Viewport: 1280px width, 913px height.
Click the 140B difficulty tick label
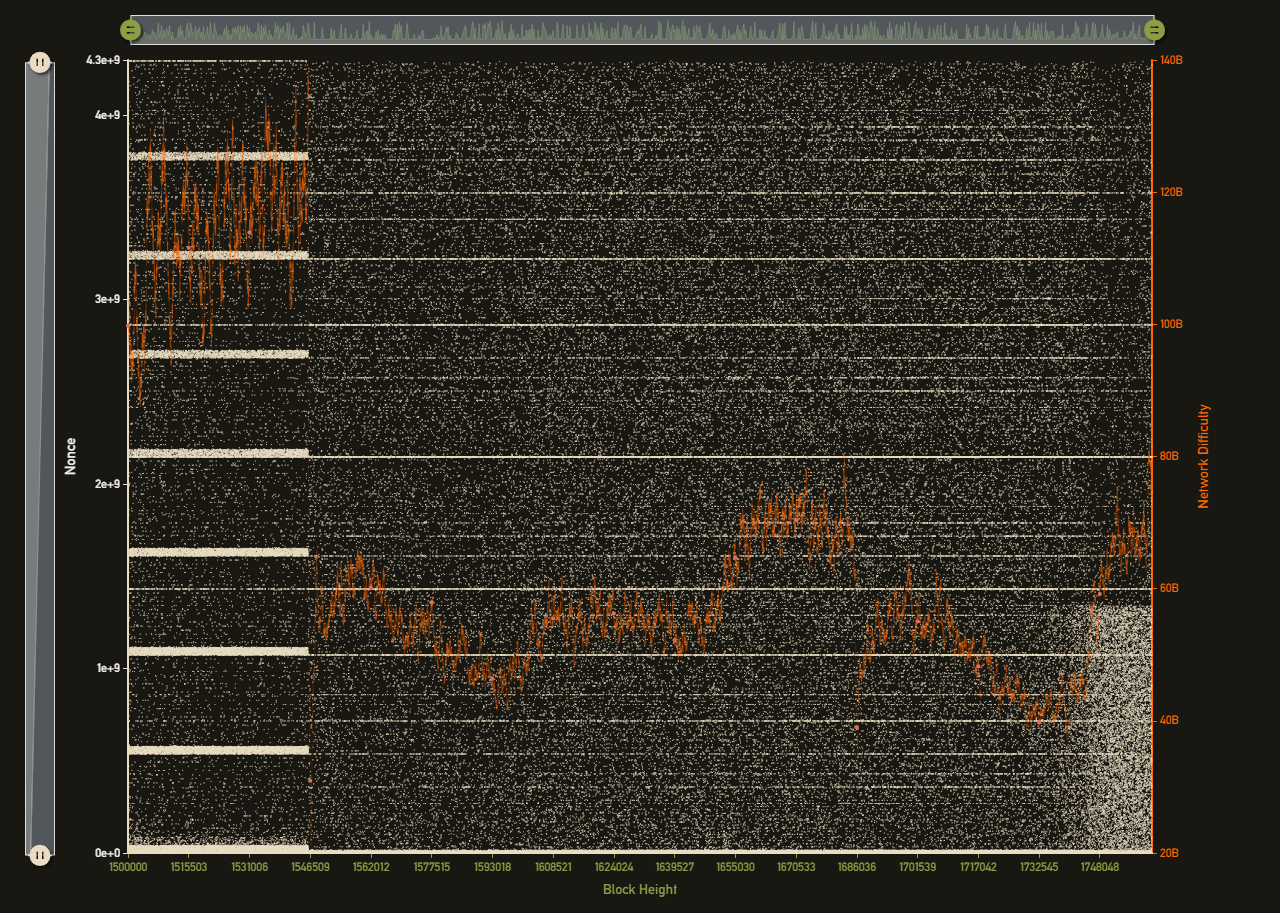pos(1171,61)
